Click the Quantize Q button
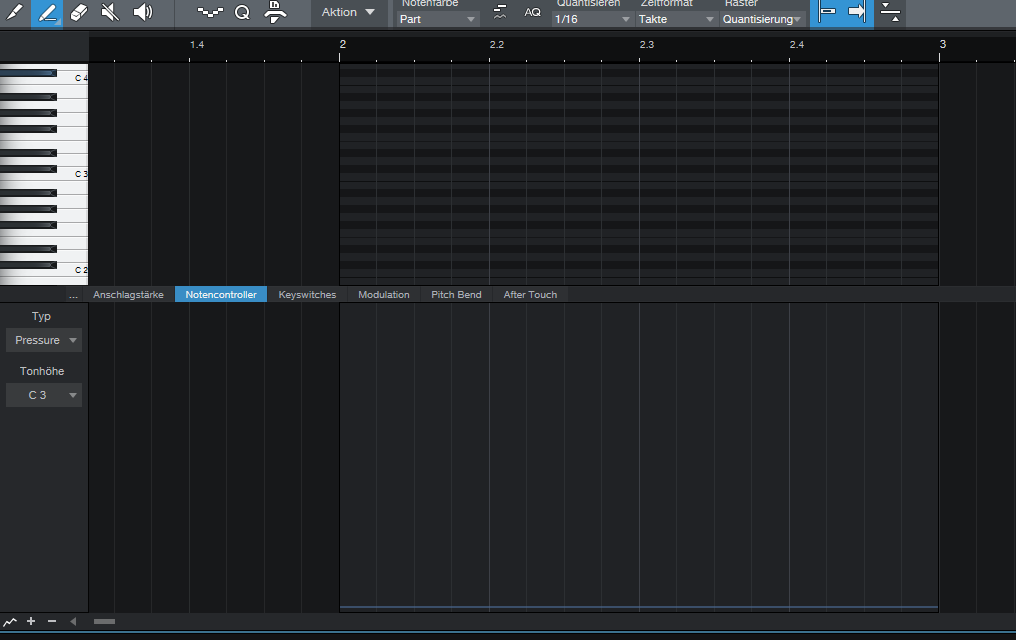 (242, 13)
